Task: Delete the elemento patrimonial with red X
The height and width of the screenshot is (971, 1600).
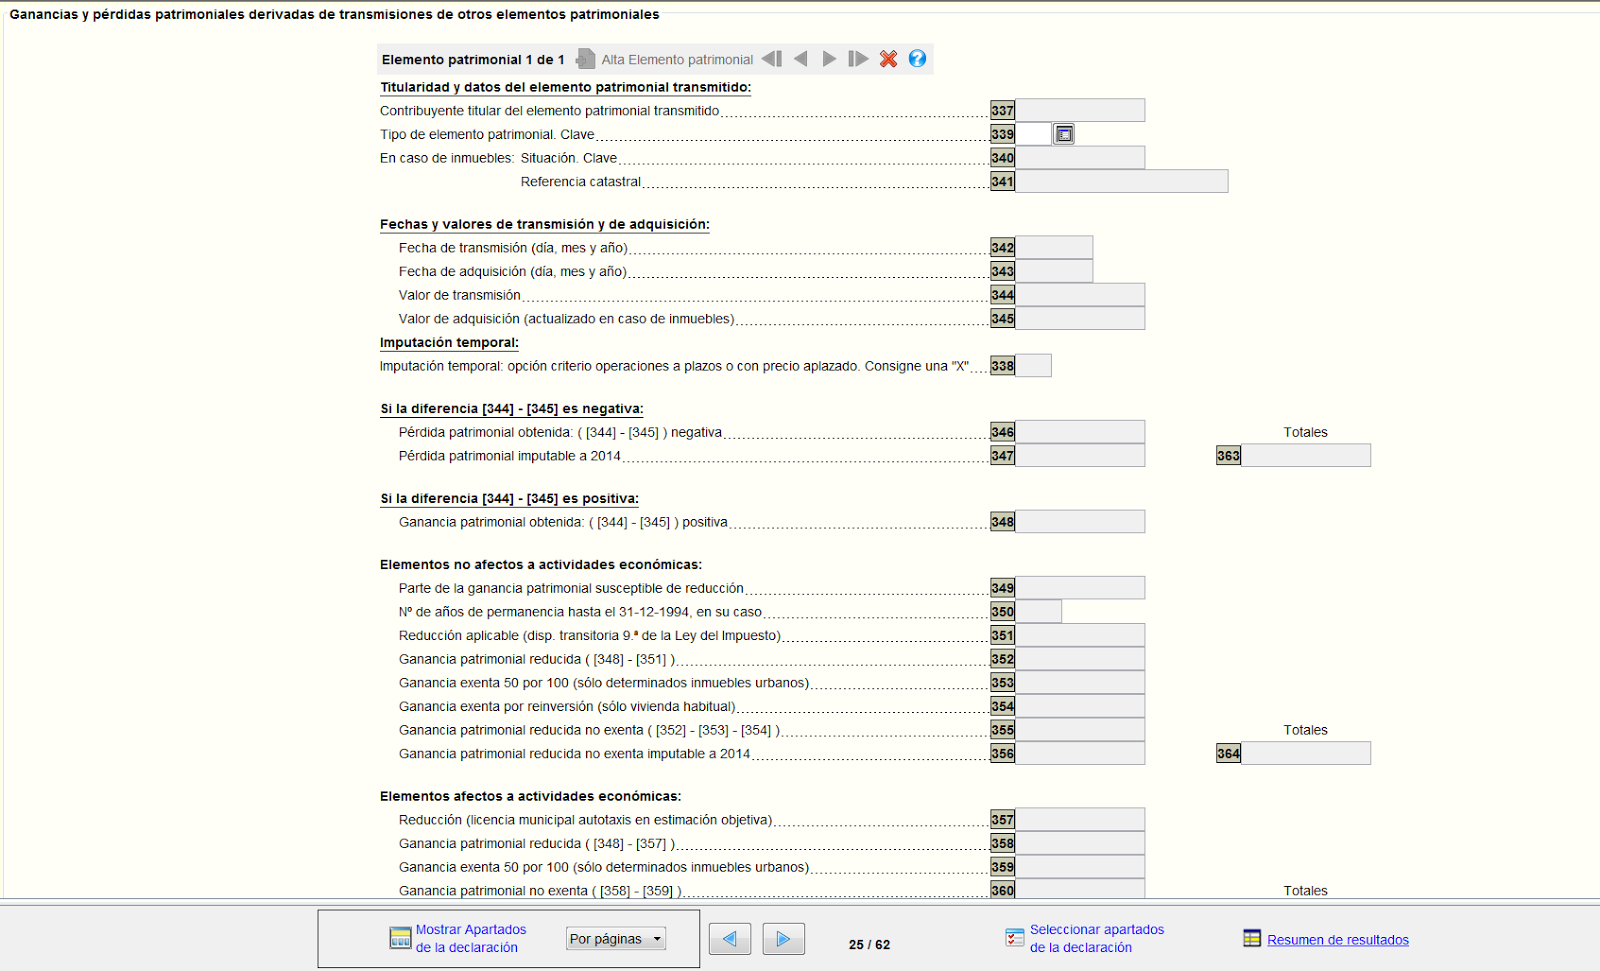Action: (x=888, y=59)
